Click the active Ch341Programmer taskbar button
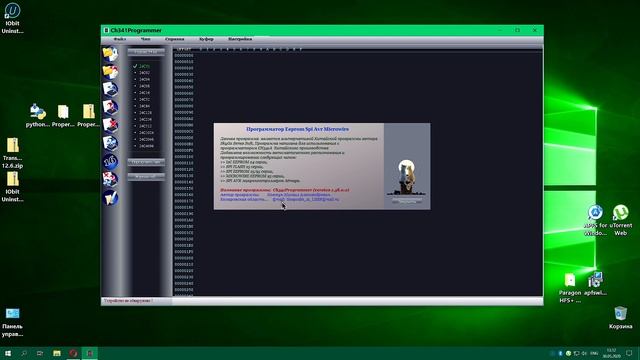Image resolution: width=640 pixels, height=360 pixels. pyautogui.click(x=90, y=353)
